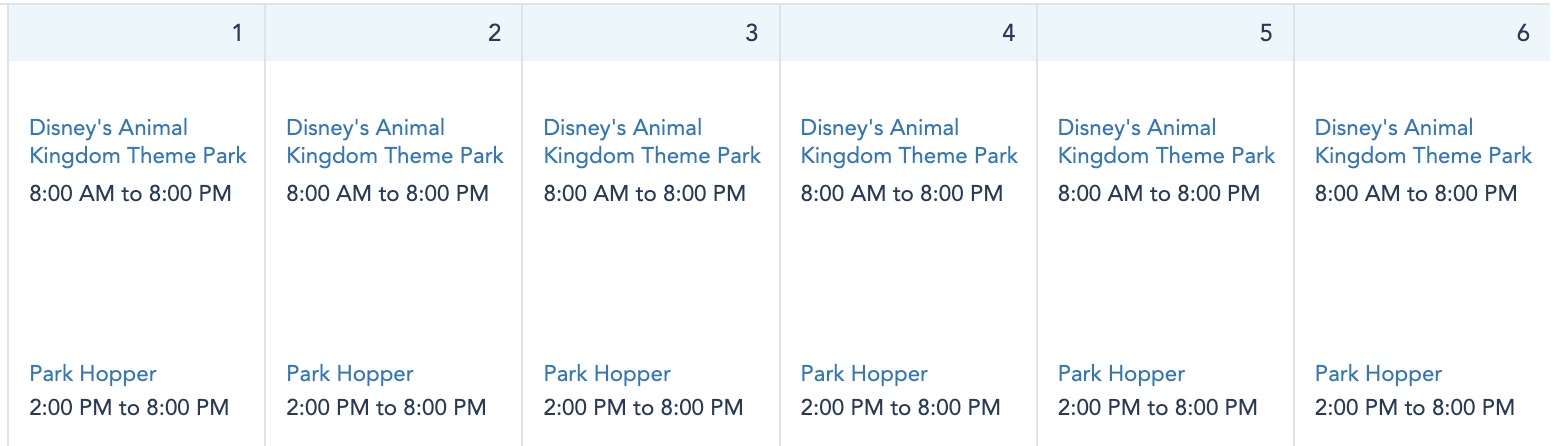Viewport: 1562px width, 446px height.
Task: Select calendar date number 6
Action: [x=1522, y=33]
